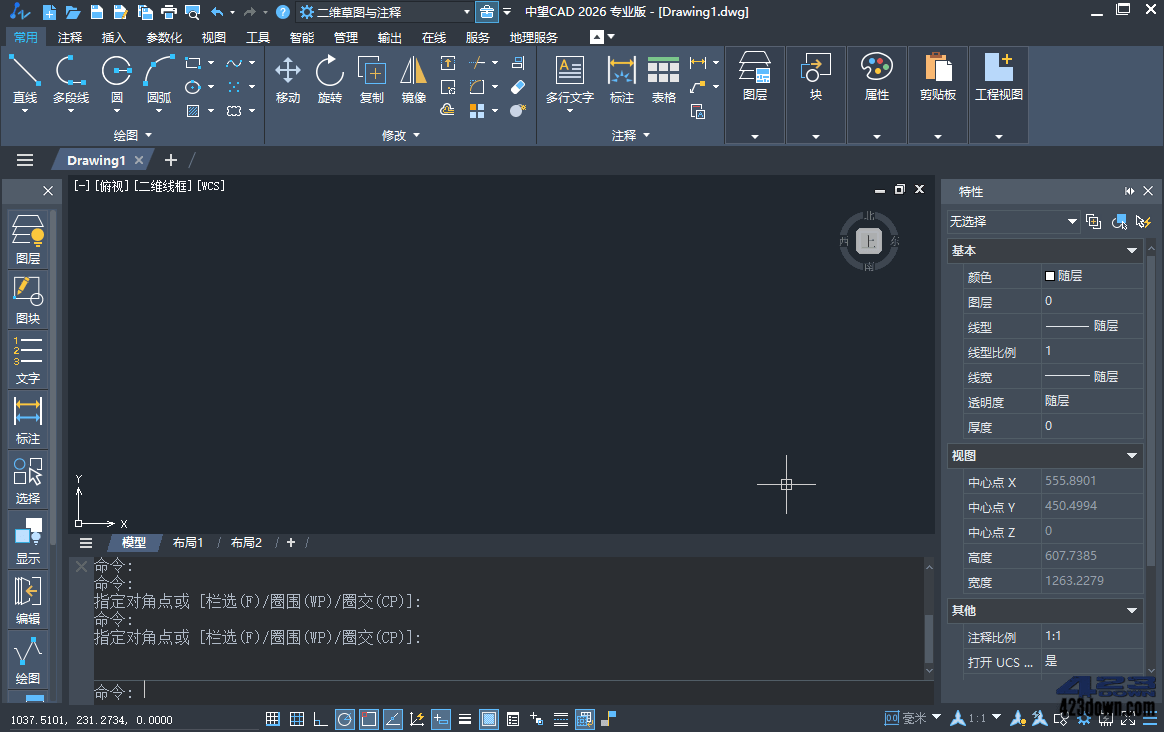
Task: Toggle ortho mode in the status bar
Action: tap(320, 718)
